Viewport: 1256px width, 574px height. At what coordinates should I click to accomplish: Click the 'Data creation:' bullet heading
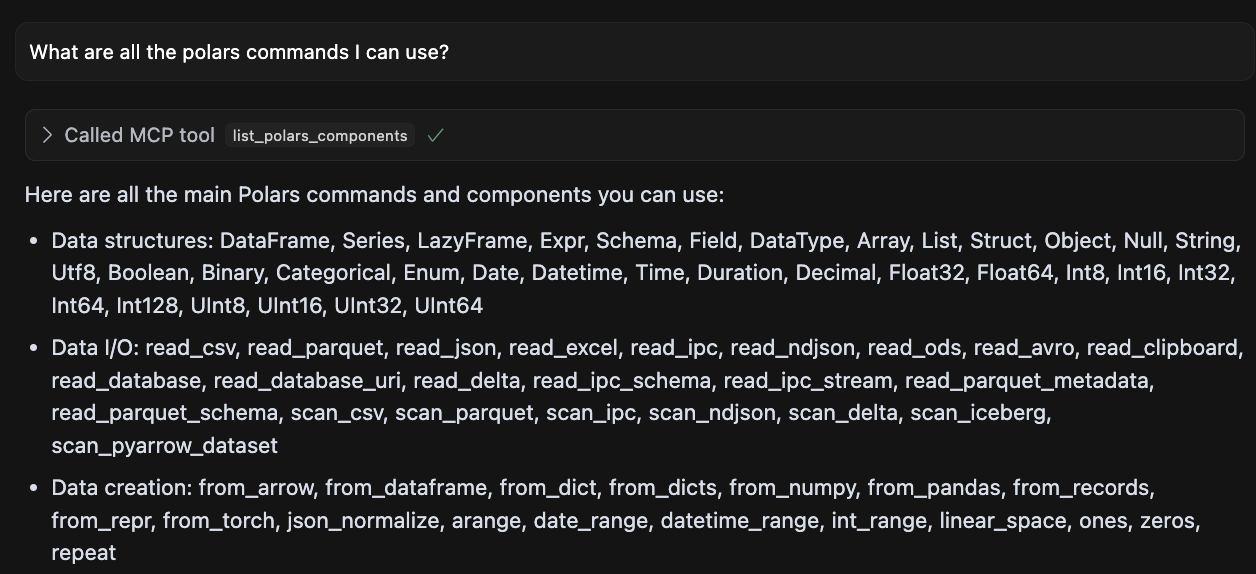122,488
